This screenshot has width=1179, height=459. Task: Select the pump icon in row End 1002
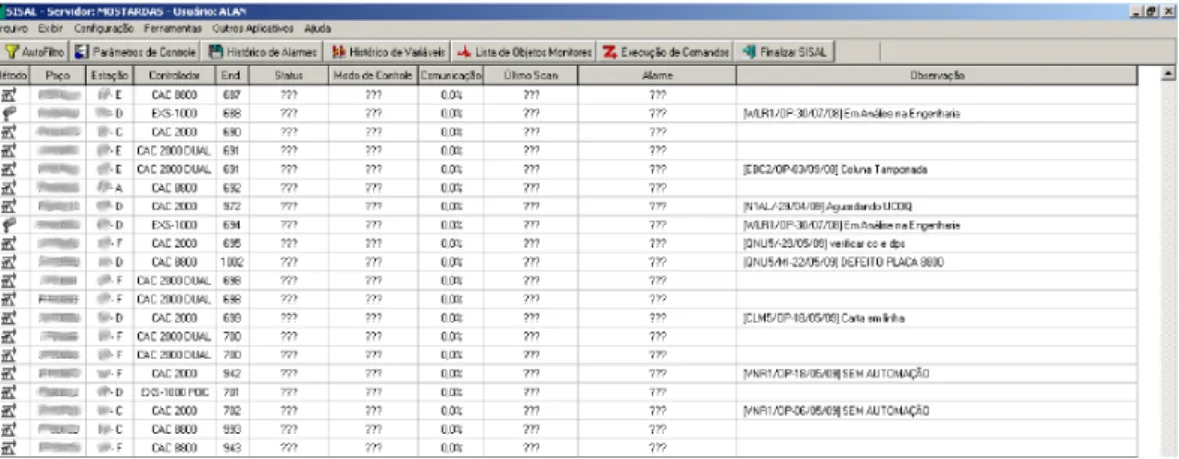click(10, 262)
